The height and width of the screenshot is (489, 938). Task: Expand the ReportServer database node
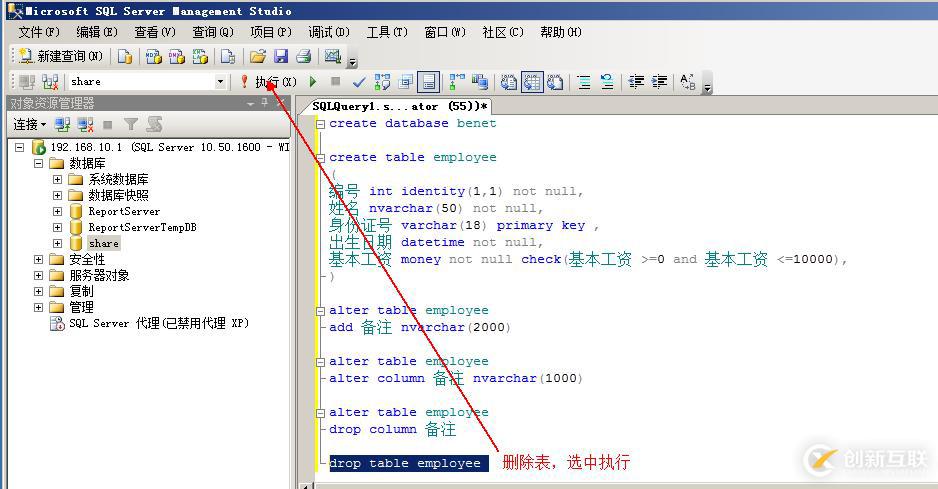(x=57, y=211)
